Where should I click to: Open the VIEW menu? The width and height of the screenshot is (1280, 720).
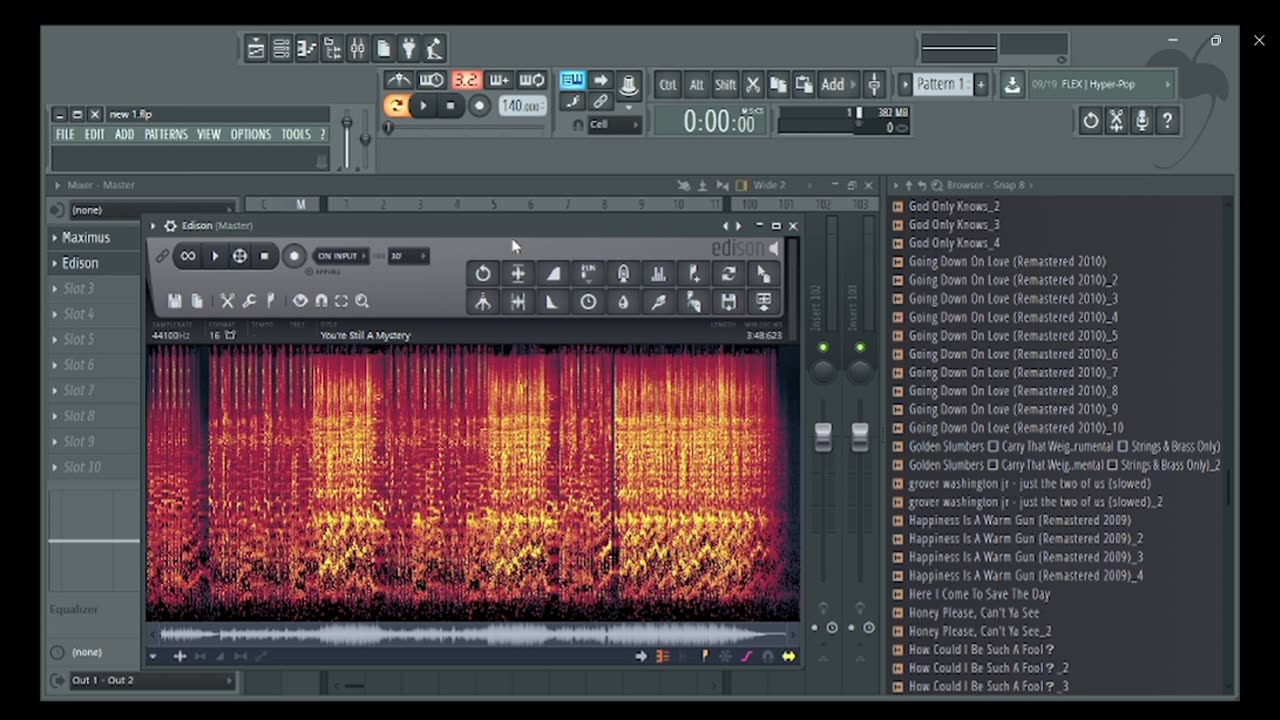209,134
